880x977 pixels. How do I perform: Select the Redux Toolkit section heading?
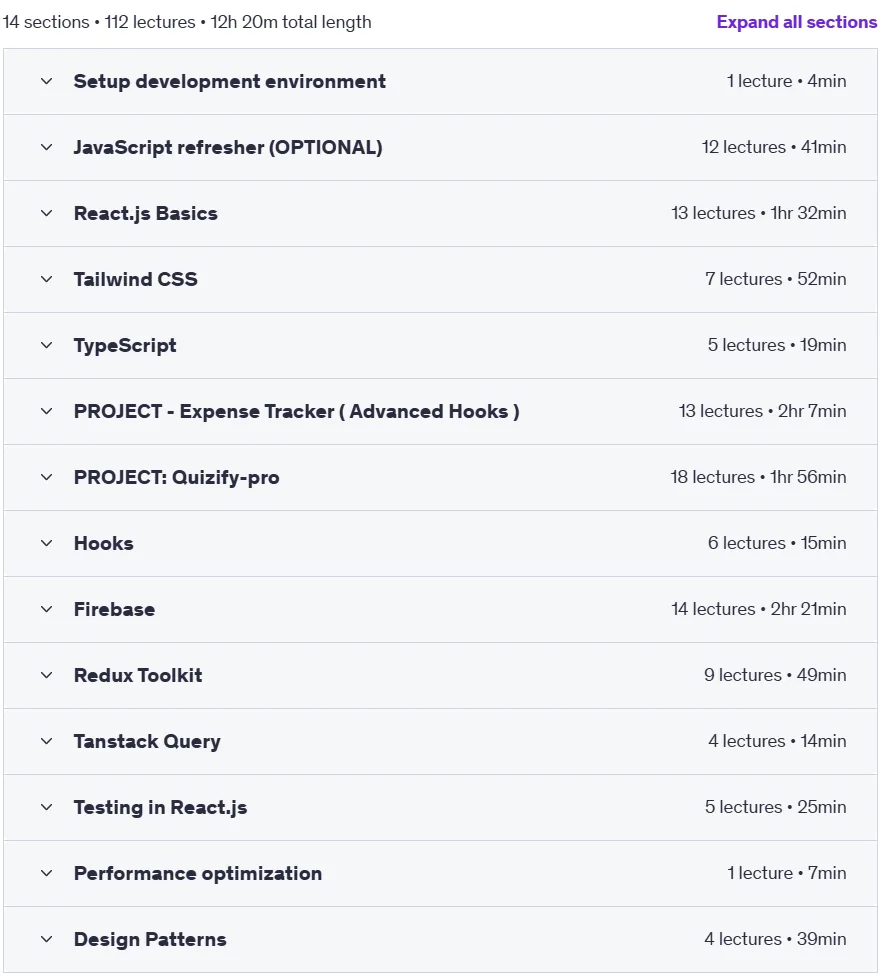(x=138, y=675)
